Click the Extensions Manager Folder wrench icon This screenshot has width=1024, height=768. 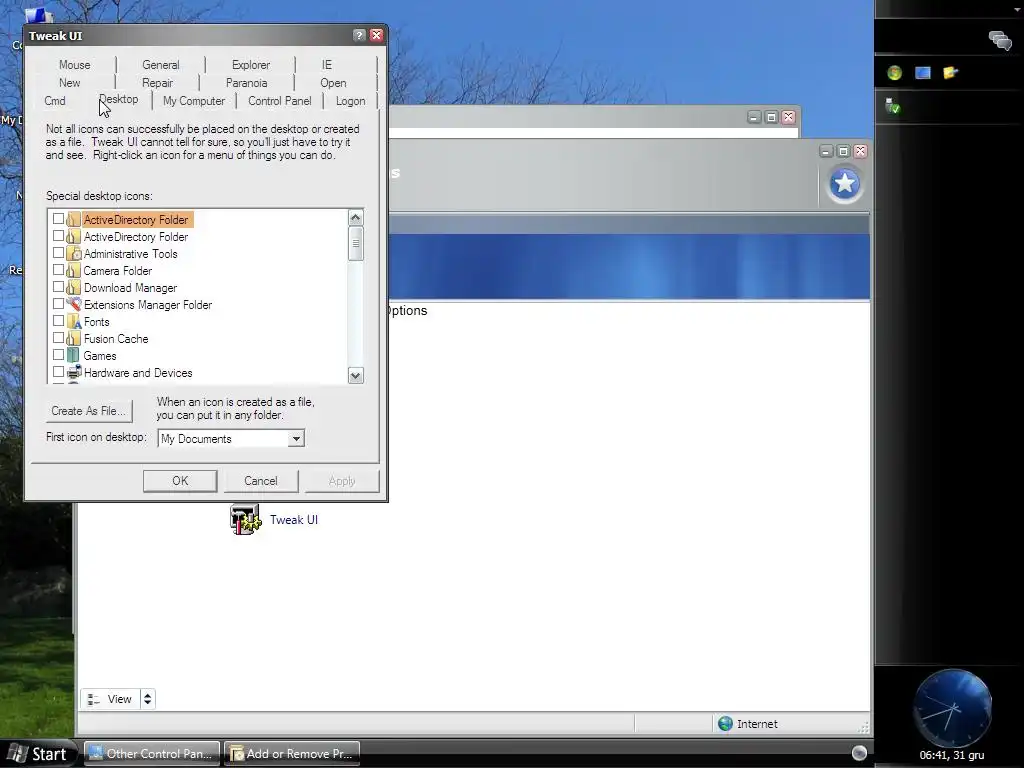tap(74, 304)
